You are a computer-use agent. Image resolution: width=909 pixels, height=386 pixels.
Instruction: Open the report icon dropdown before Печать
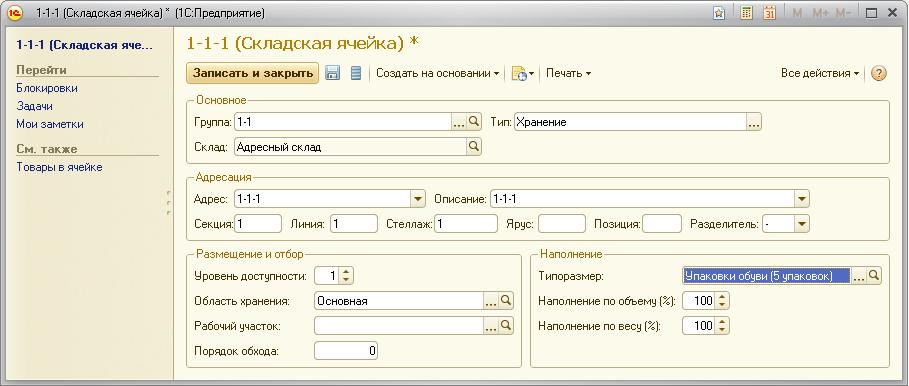(522, 74)
